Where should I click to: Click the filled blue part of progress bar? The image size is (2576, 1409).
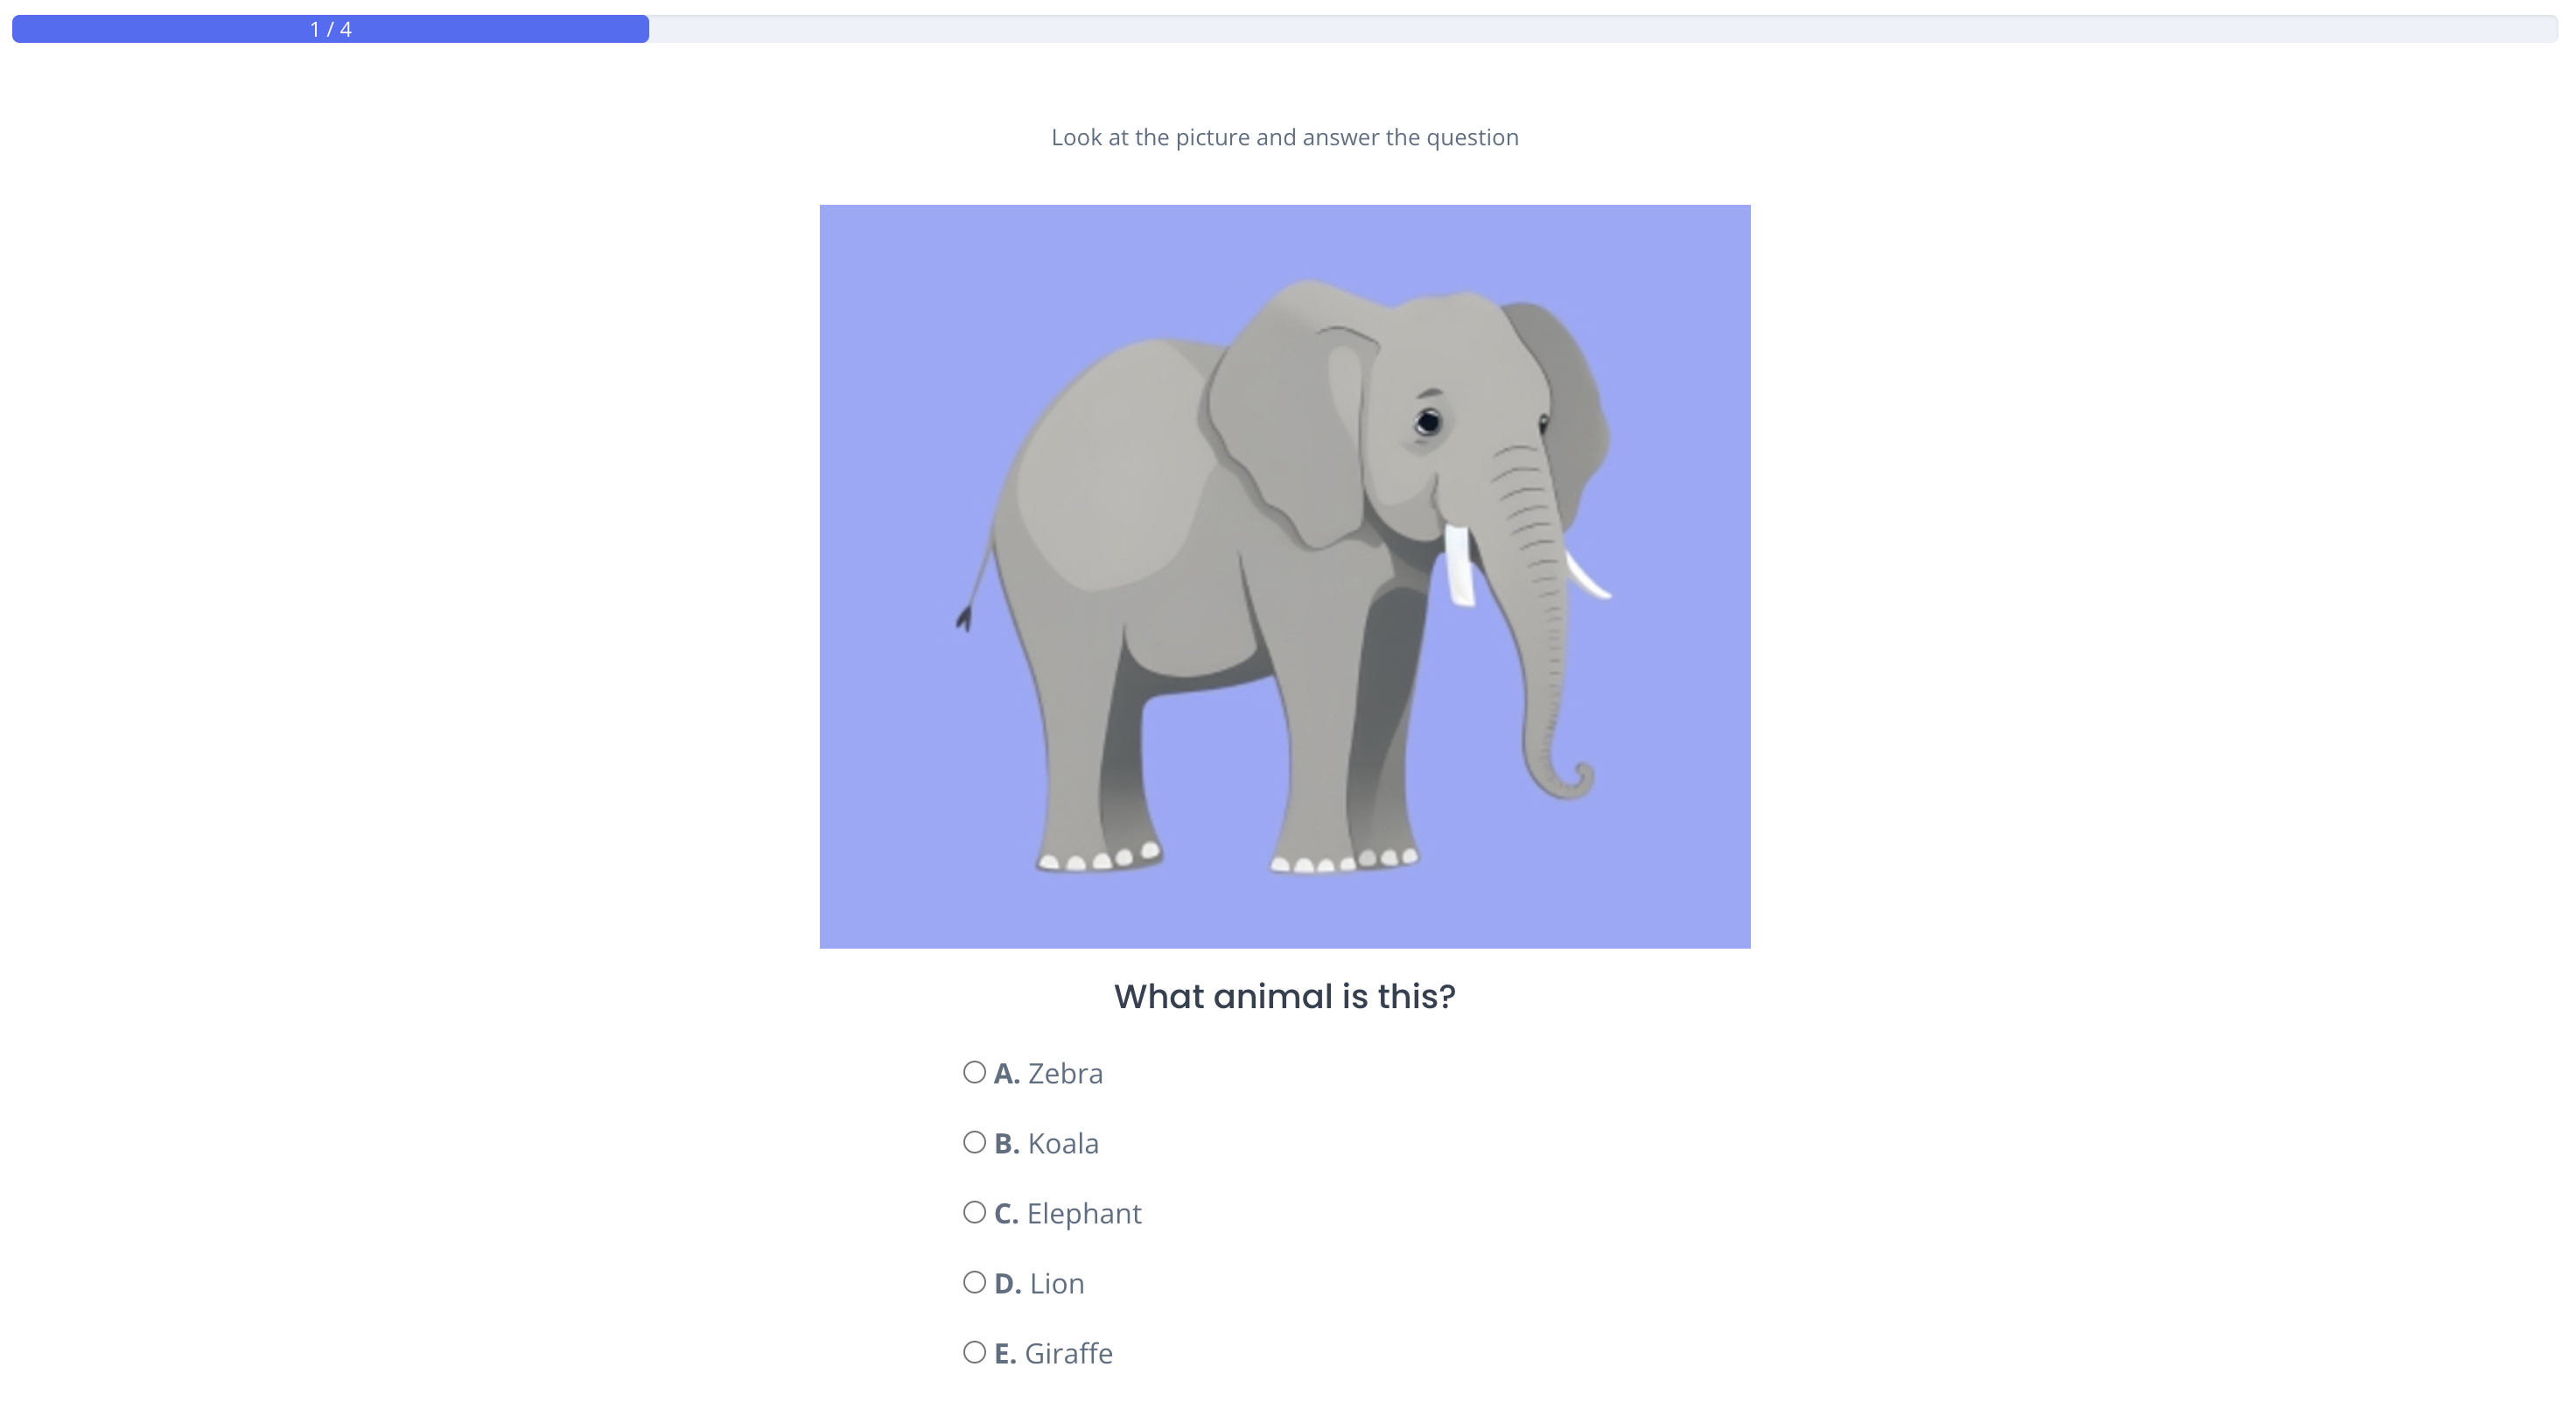pos(330,29)
